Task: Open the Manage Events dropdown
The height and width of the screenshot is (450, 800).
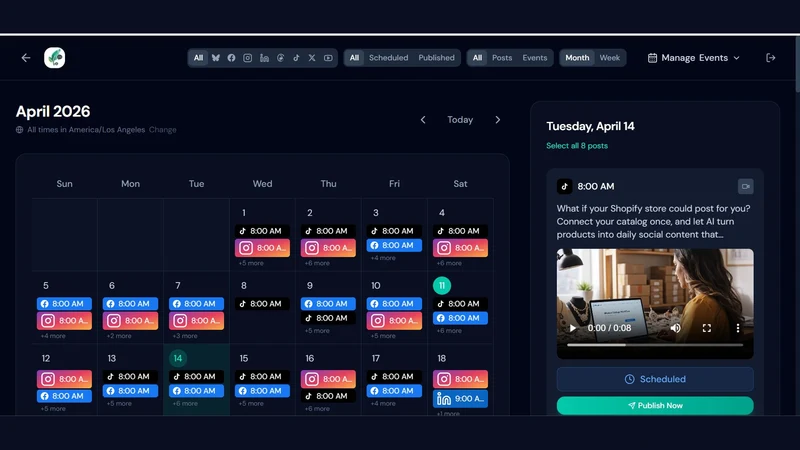Action: click(x=693, y=58)
